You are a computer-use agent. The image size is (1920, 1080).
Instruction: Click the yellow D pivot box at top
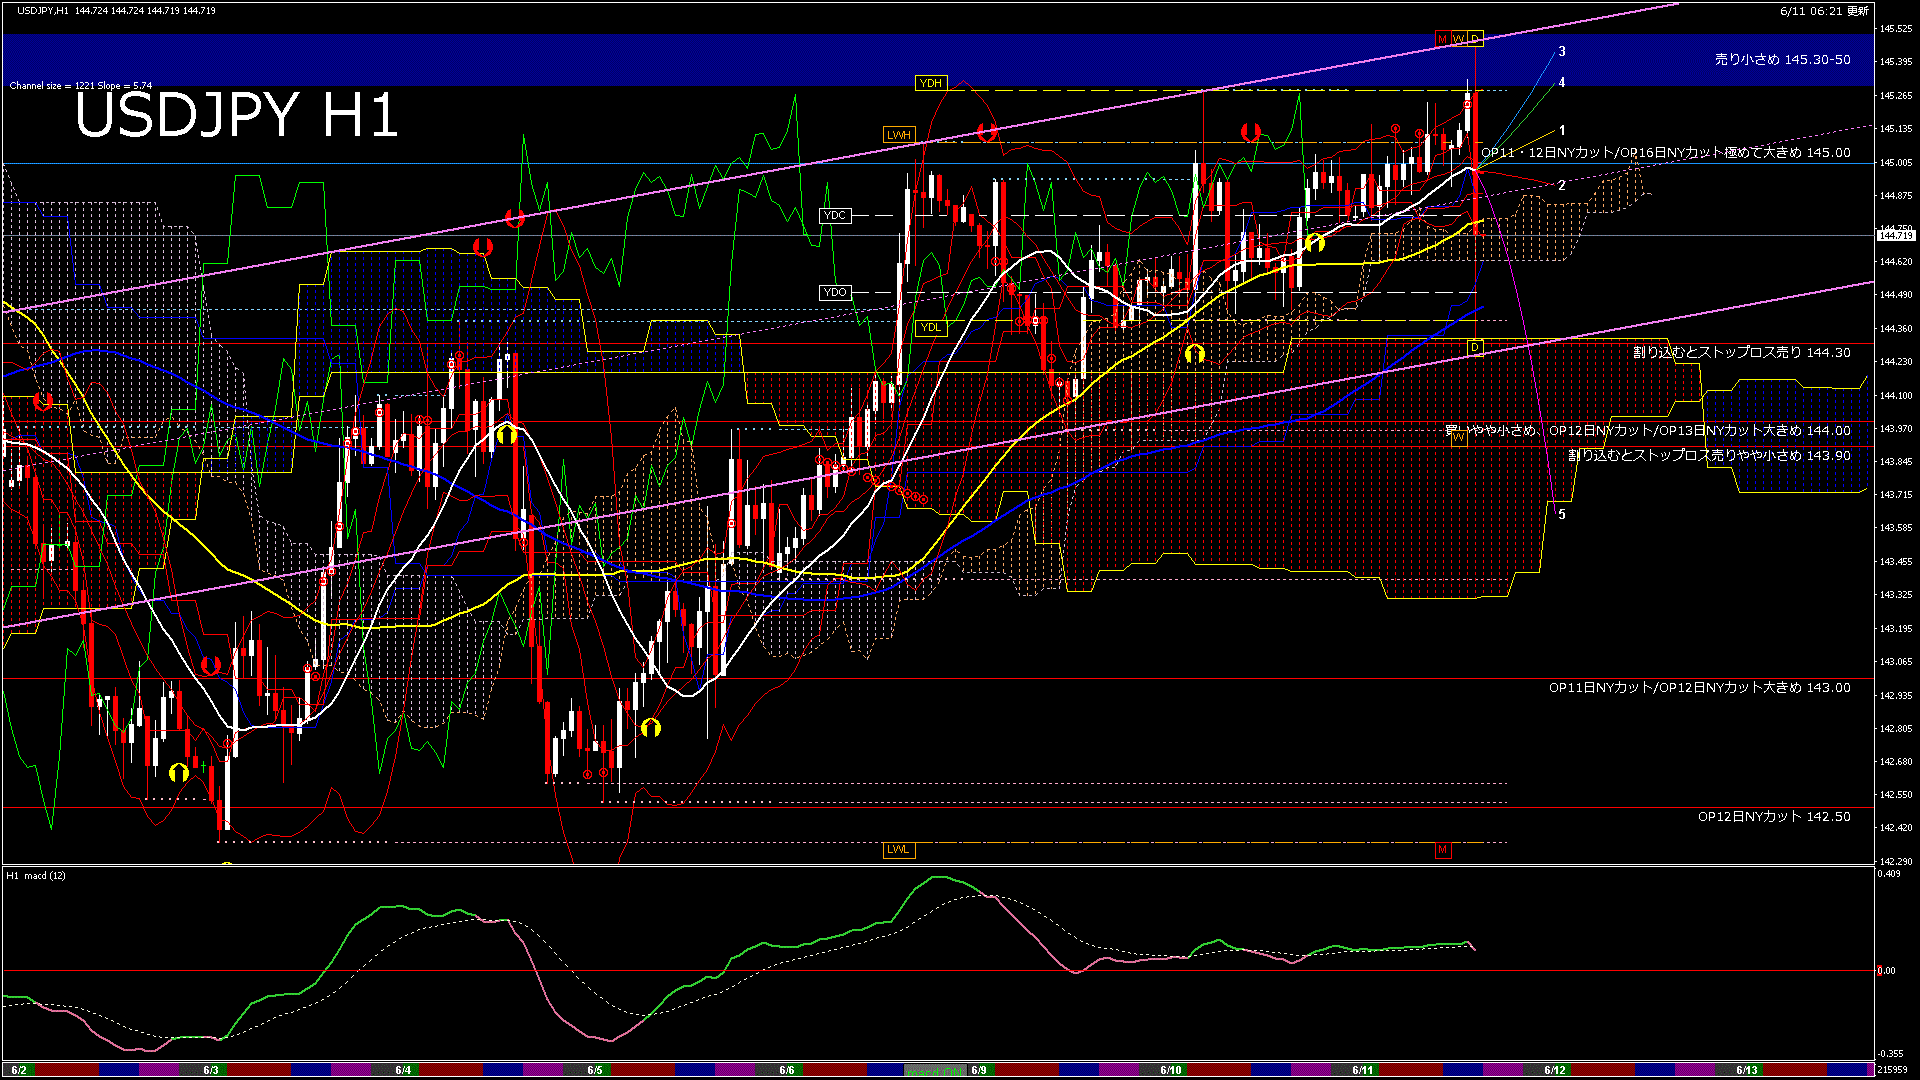click(x=1475, y=39)
